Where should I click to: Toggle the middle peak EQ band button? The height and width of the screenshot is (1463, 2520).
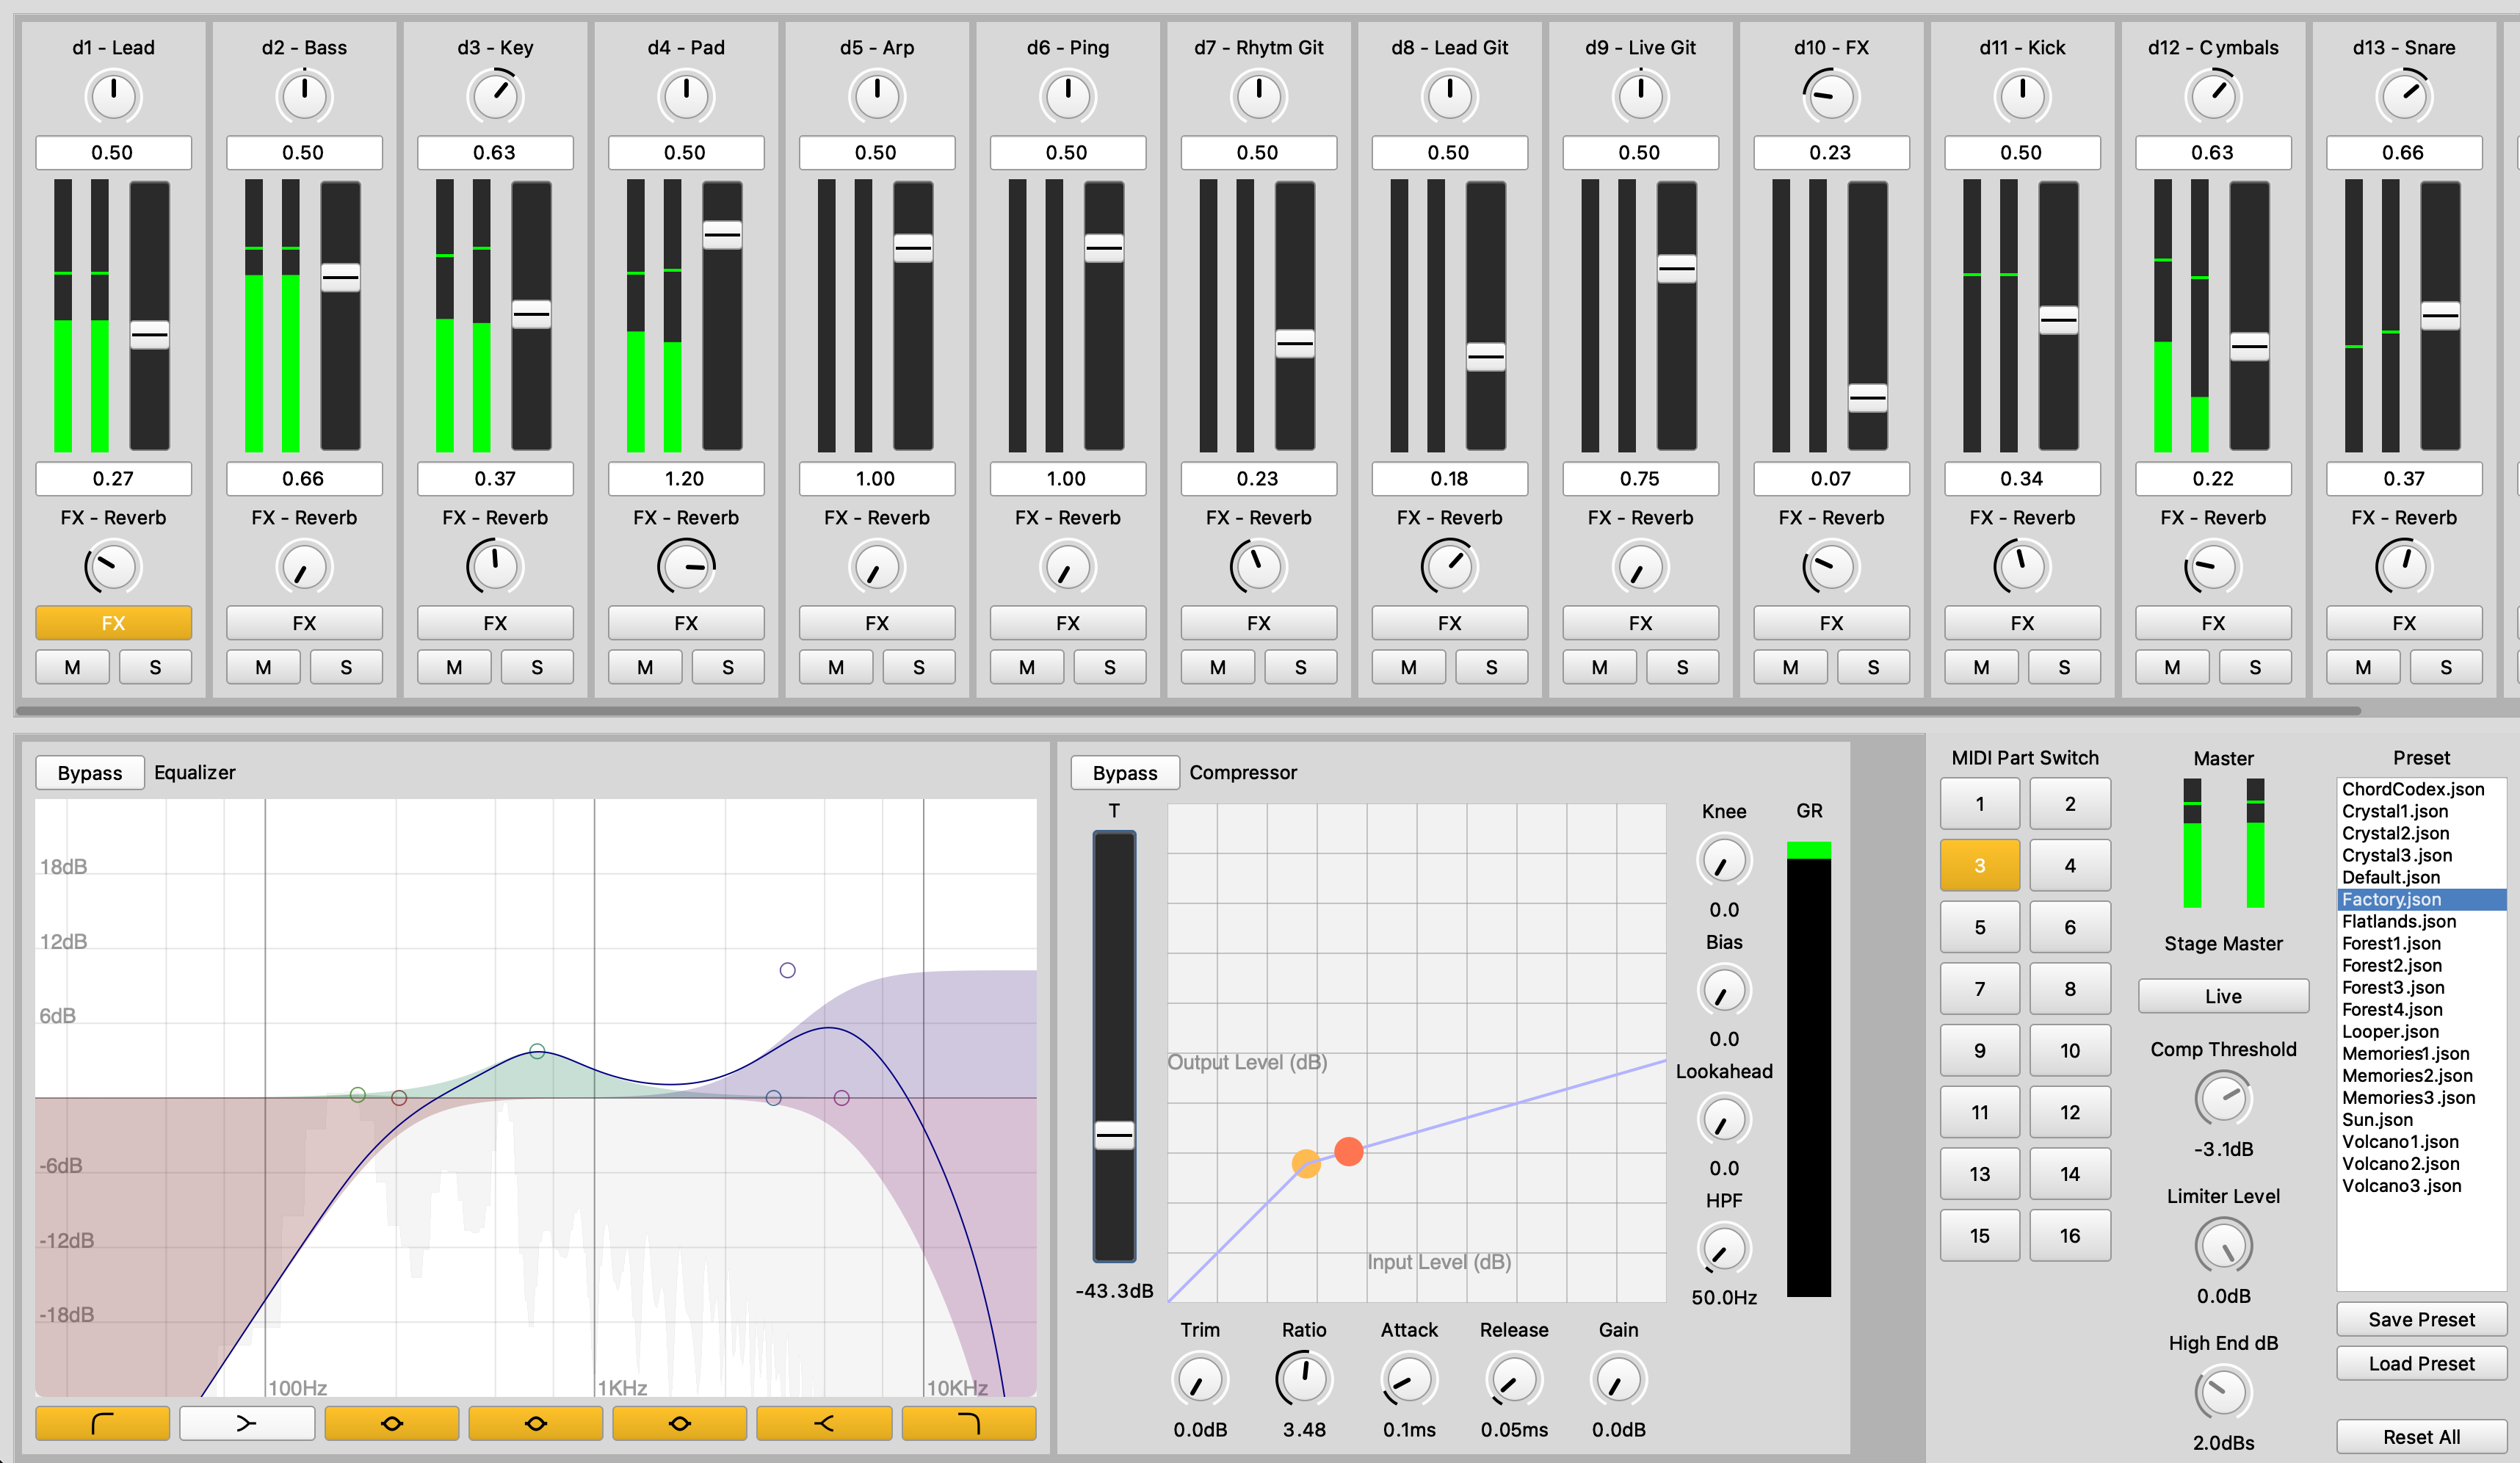point(536,1423)
